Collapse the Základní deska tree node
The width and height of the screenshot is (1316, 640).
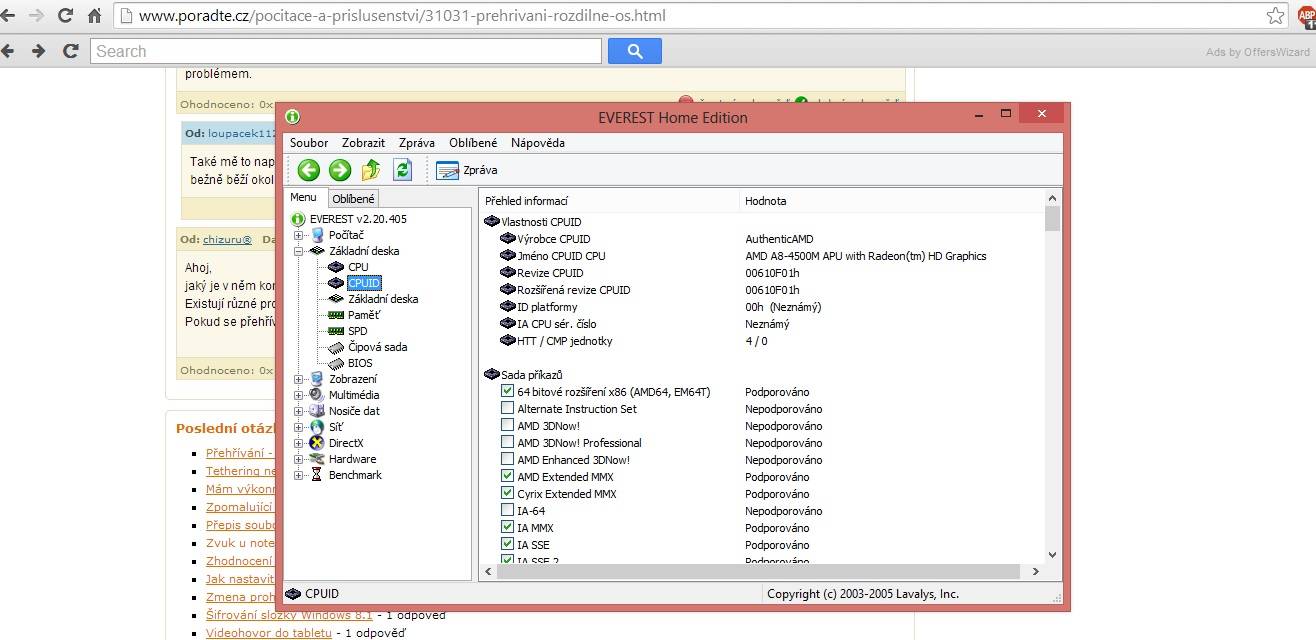click(298, 251)
